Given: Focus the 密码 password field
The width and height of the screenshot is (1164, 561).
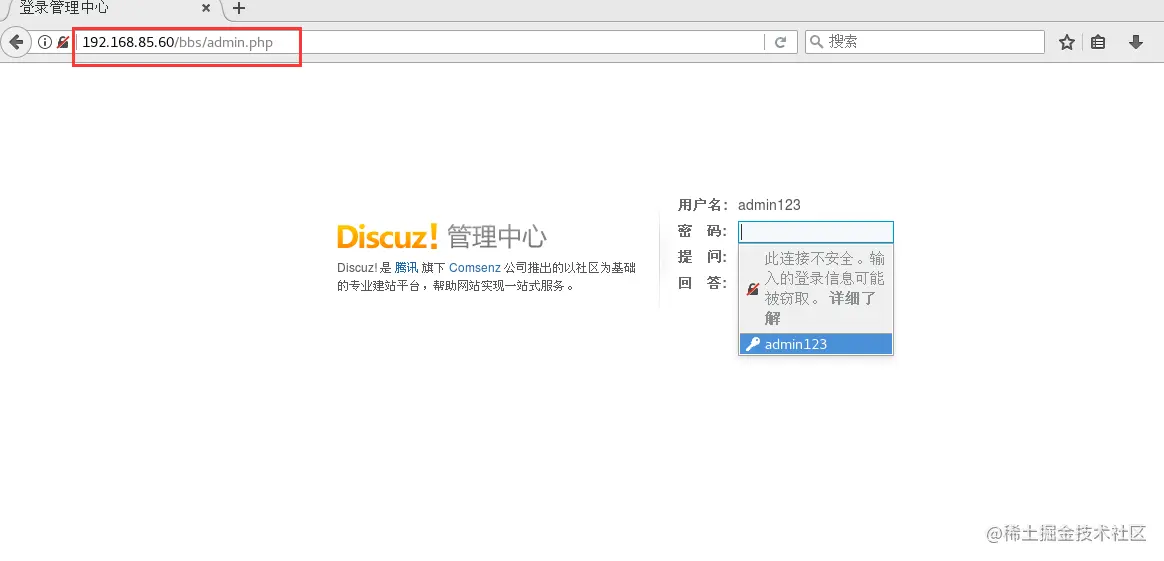Looking at the screenshot, I should tap(816, 232).
